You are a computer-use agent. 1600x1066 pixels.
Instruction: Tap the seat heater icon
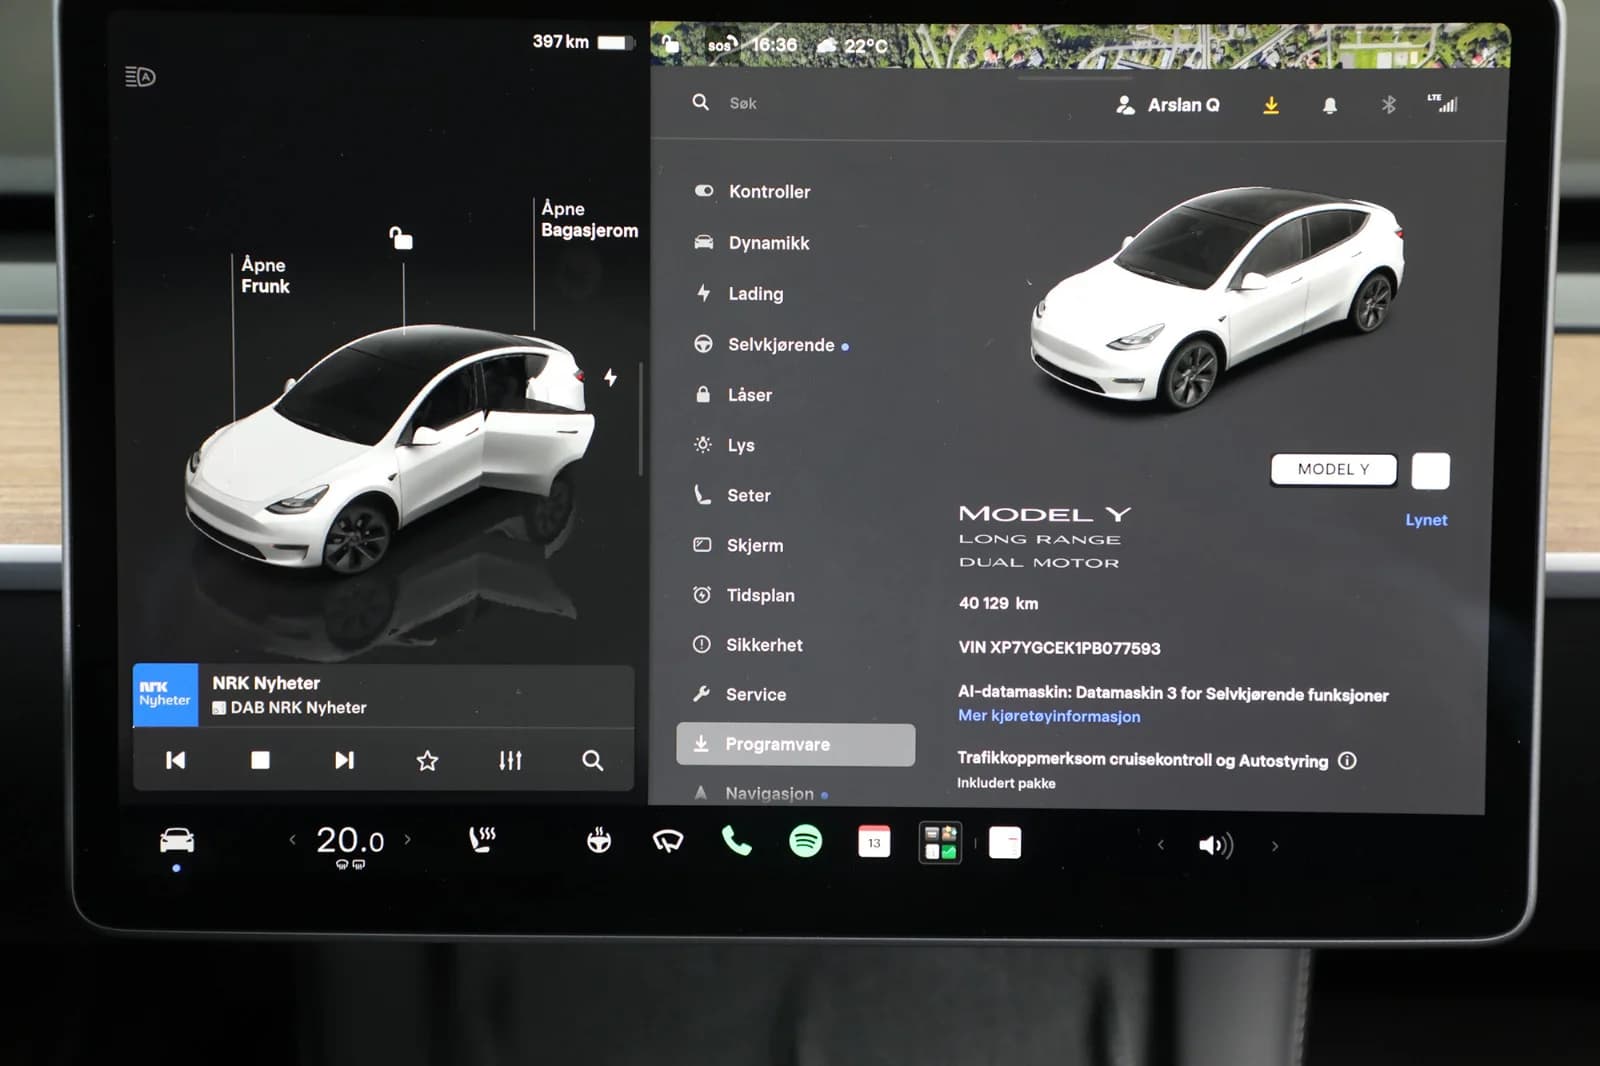pyautogui.click(x=482, y=840)
